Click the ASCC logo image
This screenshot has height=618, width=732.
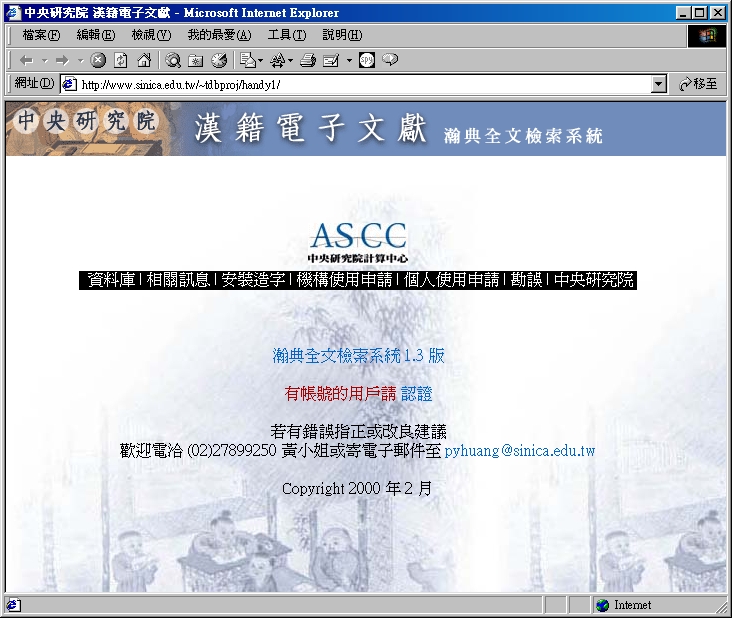(358, 242)
